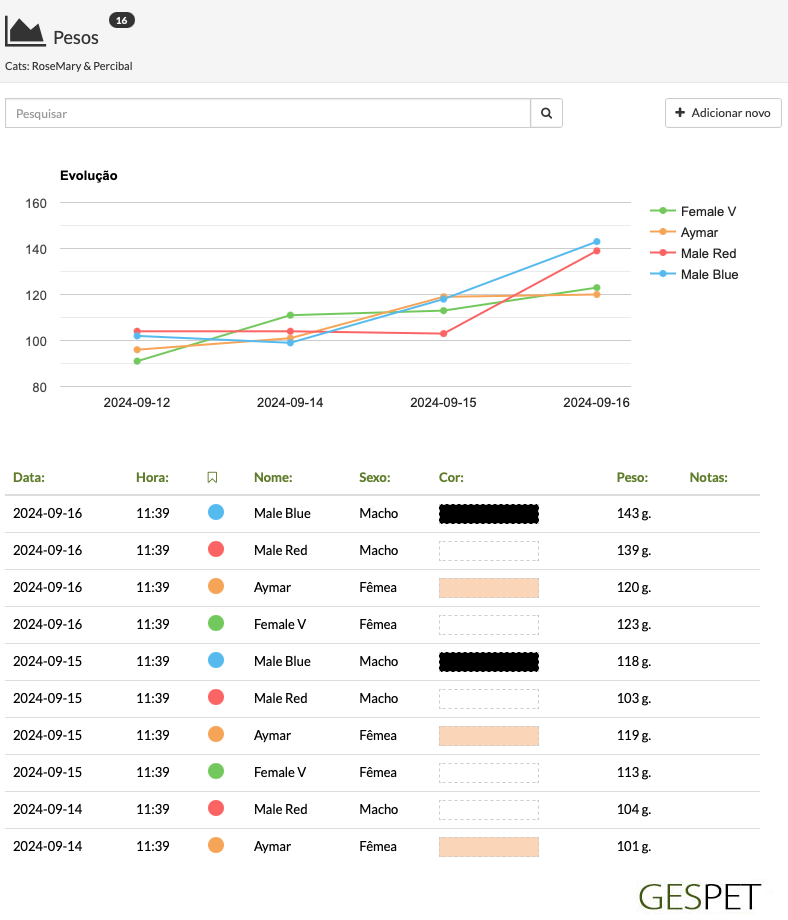The image size is (788, 920).
Task: Click empty color swatch in 123 g row
Action: tap(489, 625)
